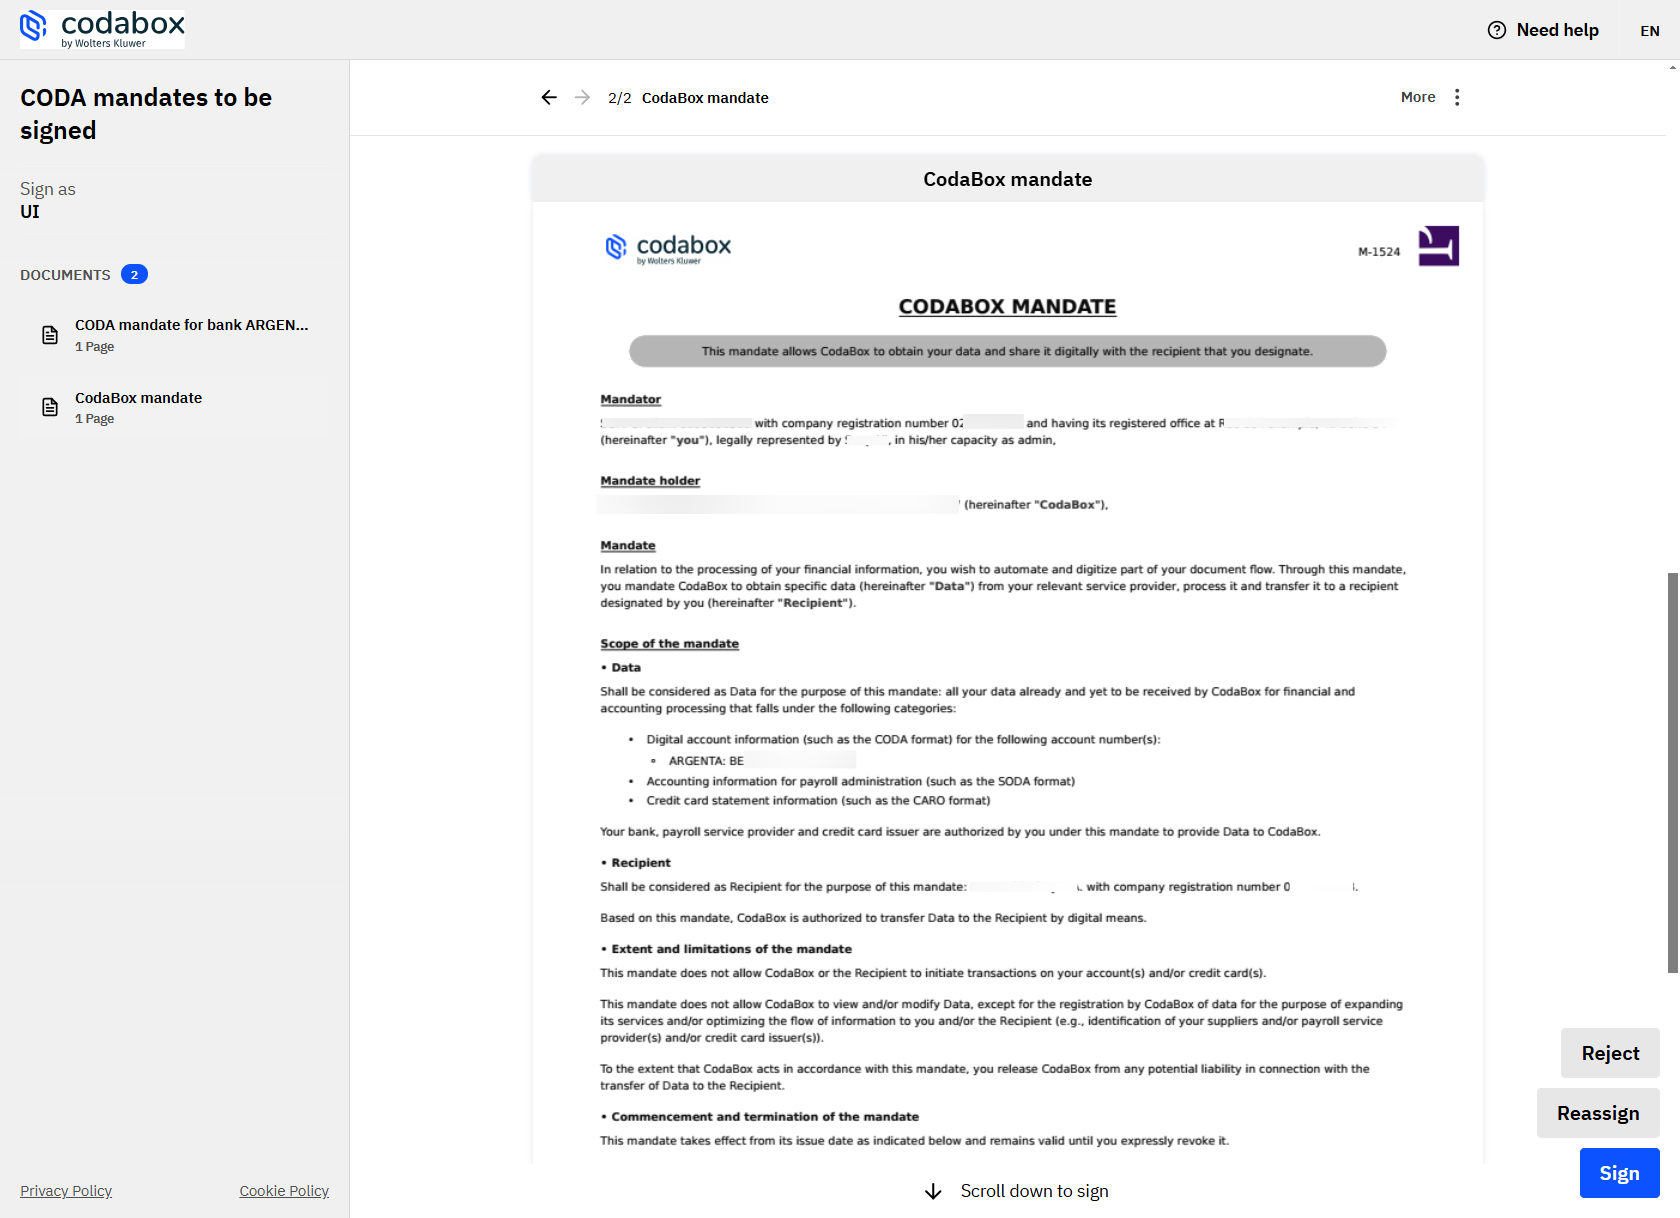Click document icon next to CodaBox mandate
The height and width of the screenshot is (1218, 1680).
pyautogui.click(x=50, y=407)
